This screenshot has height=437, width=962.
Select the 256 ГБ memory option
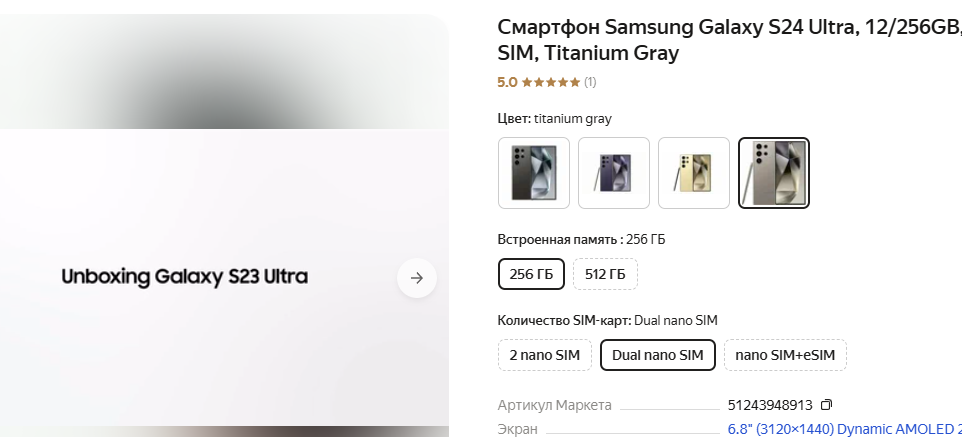pyautogui.click(x=531, y=274)
